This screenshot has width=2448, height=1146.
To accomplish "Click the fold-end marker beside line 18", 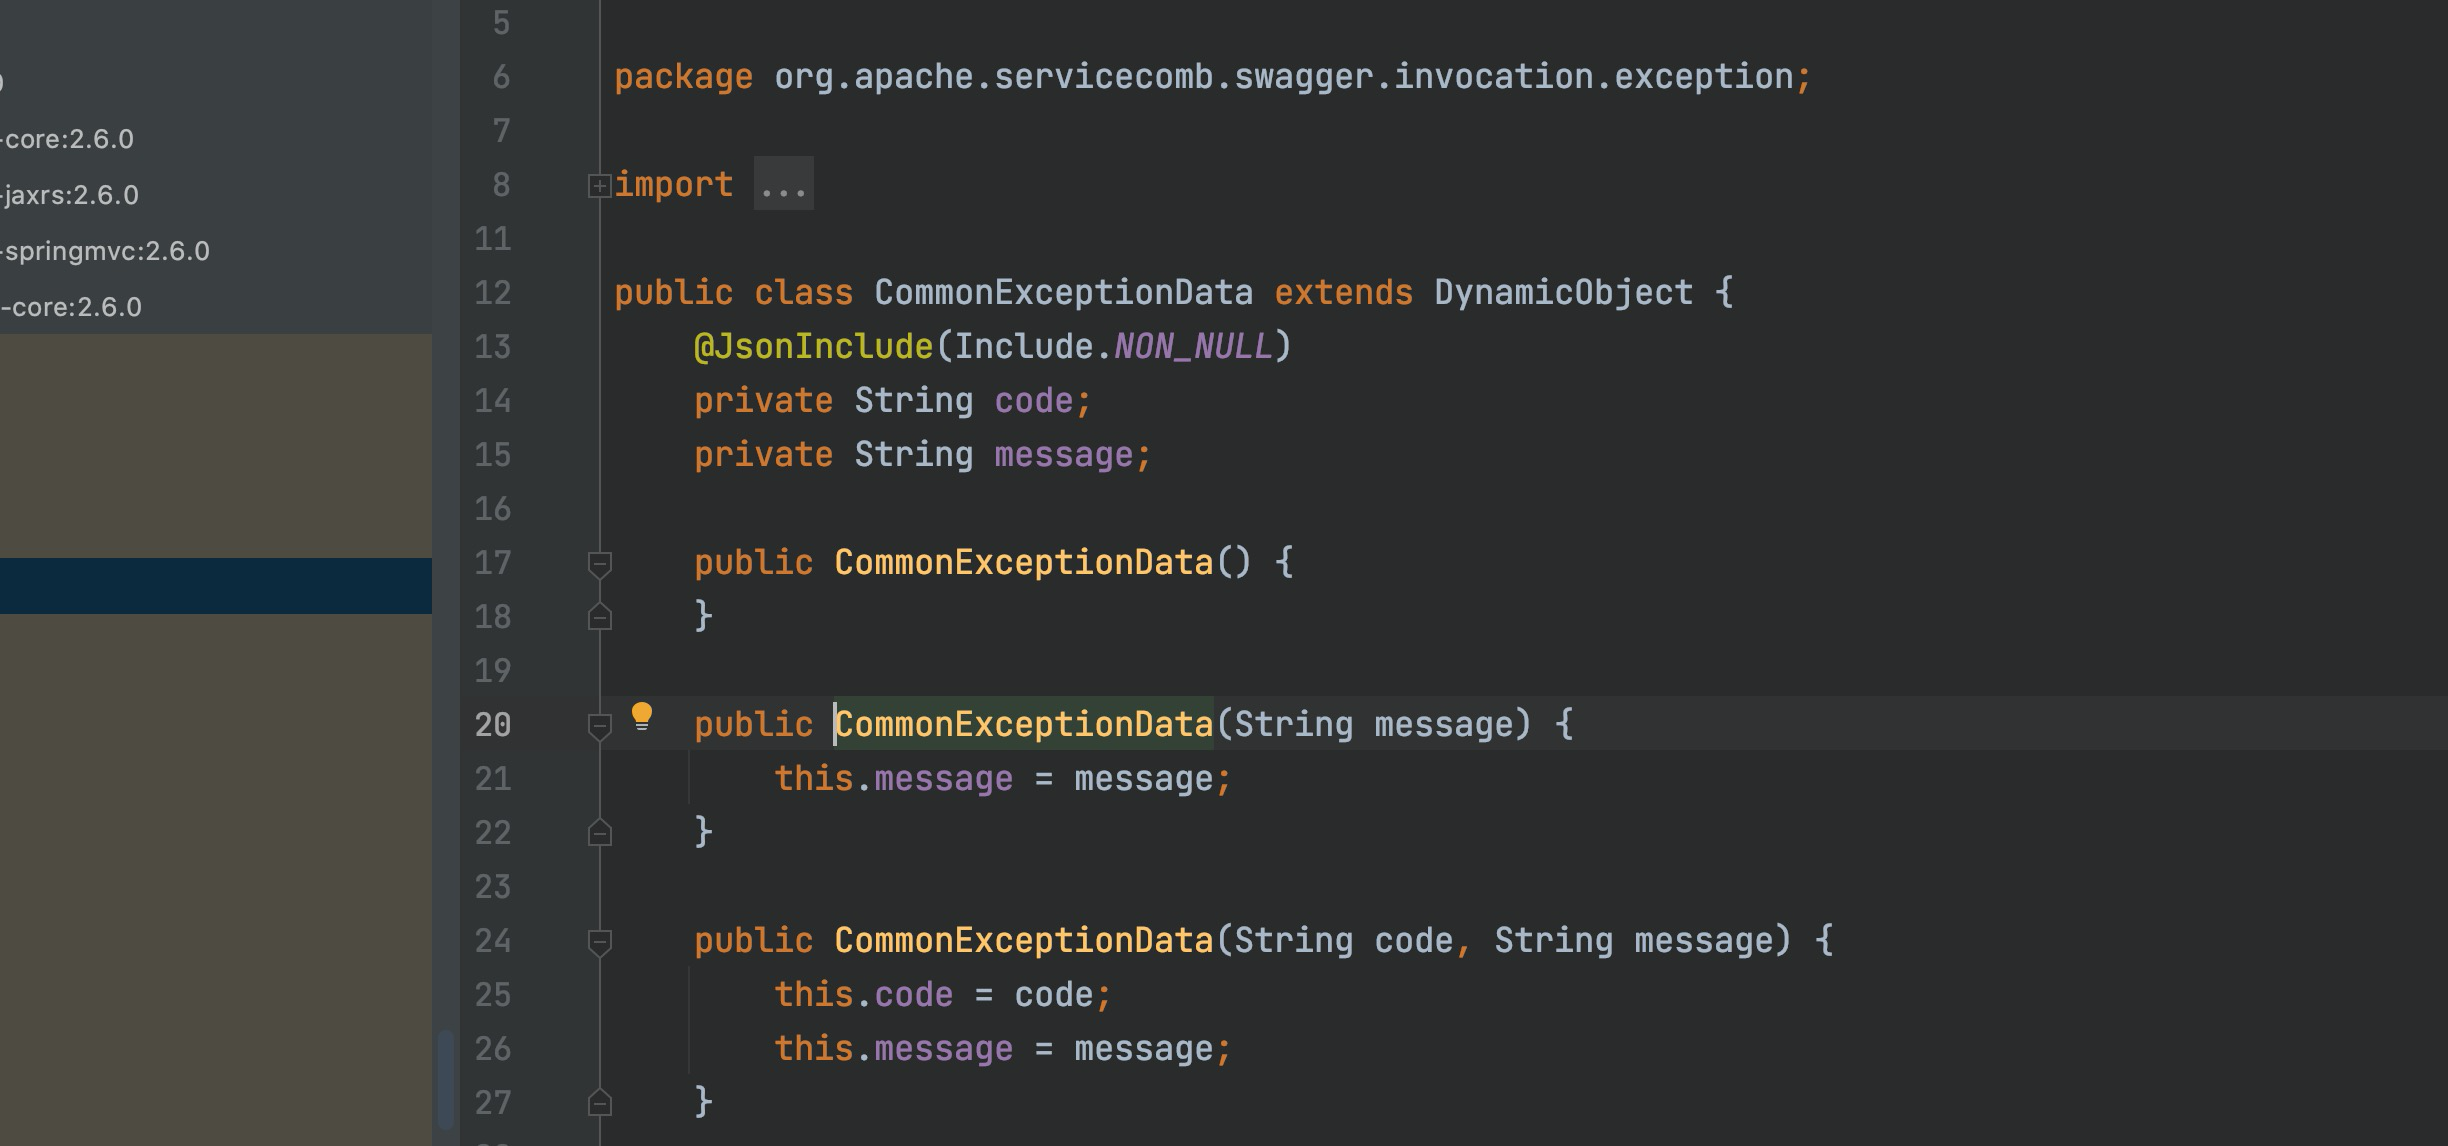I will click(x=600, y=616).
